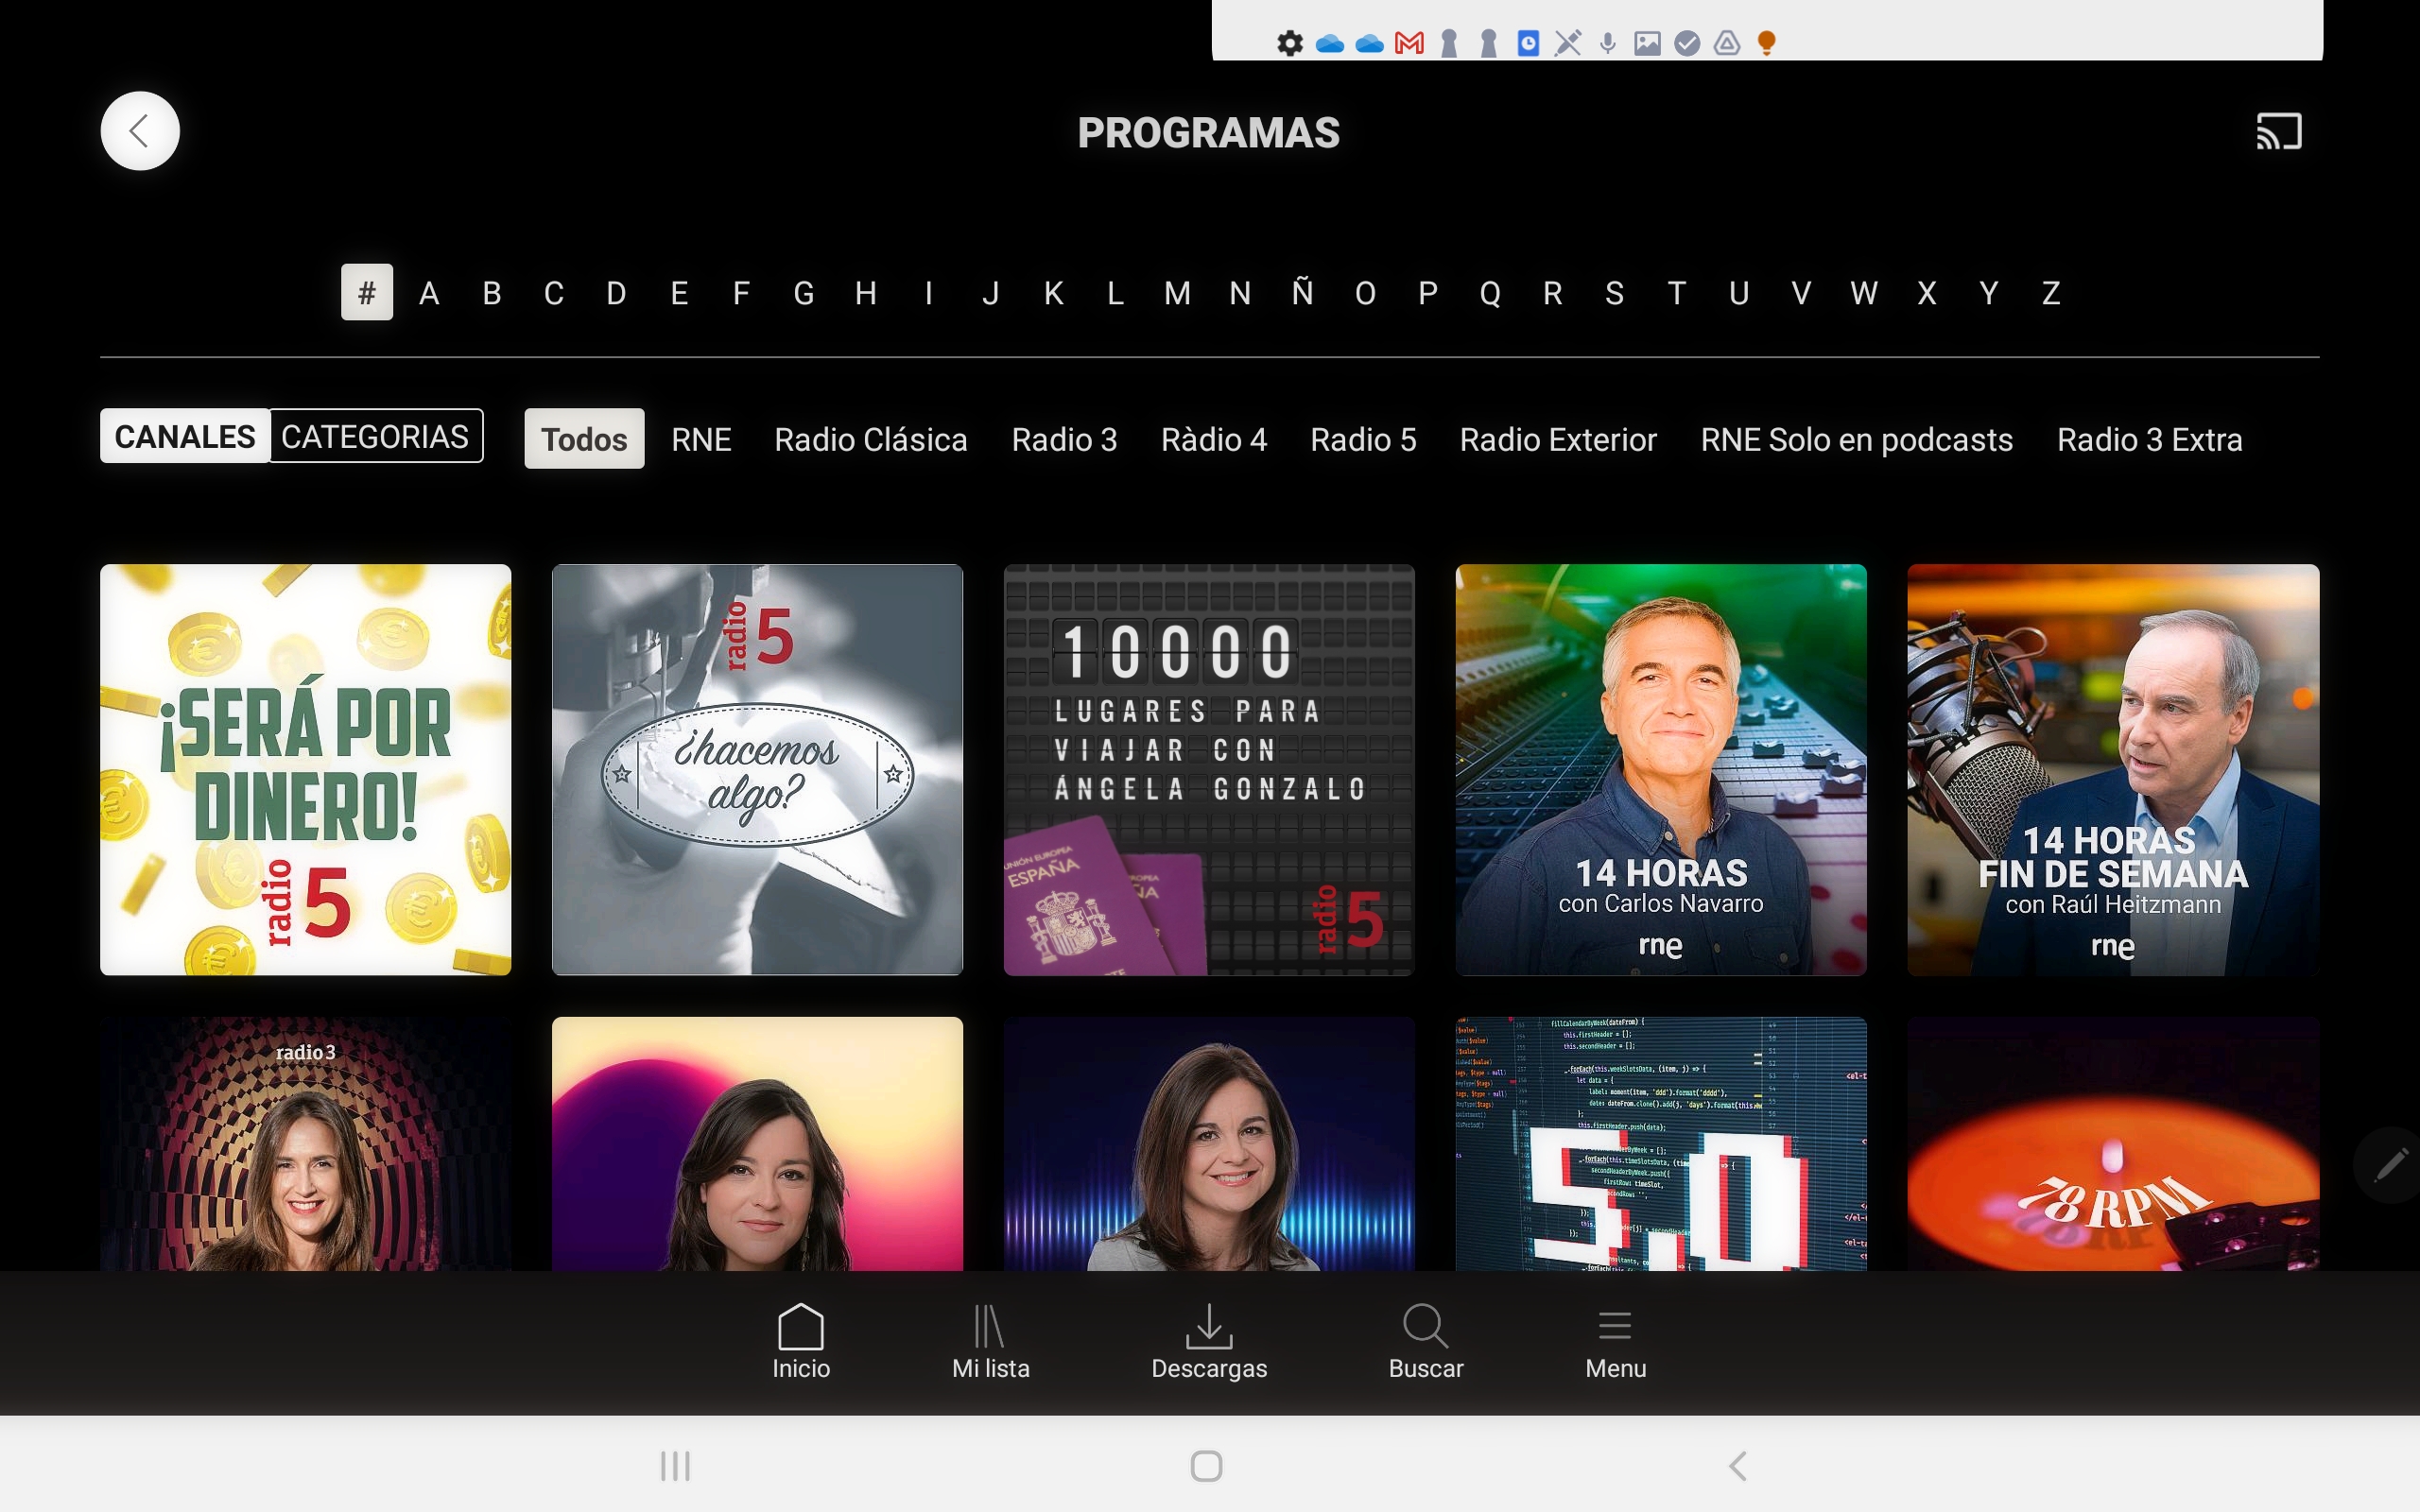Open the Inicio home tab
The width and height of the screenshot is (2420, 1512).
(801, 1342)
